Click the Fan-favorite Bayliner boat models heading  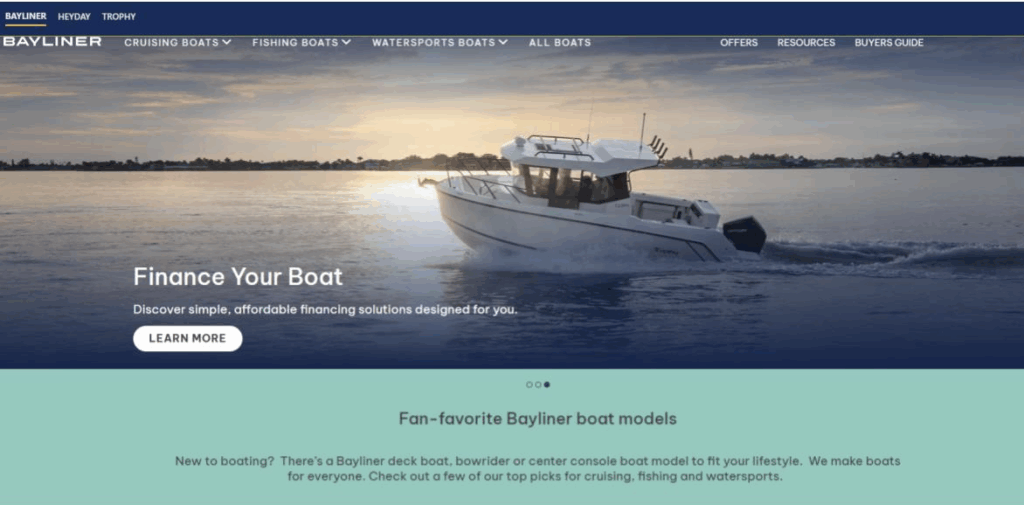pyautogui.click(x=537, y=419)
